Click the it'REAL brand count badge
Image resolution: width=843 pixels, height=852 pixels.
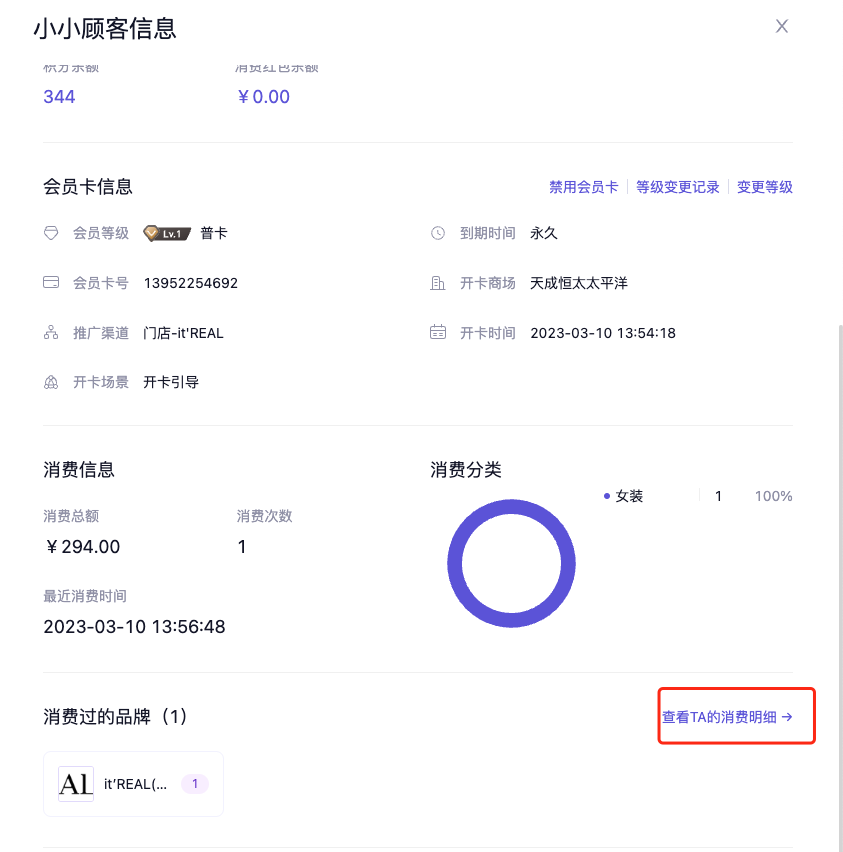pyautogui.click(x=195, y=784)
